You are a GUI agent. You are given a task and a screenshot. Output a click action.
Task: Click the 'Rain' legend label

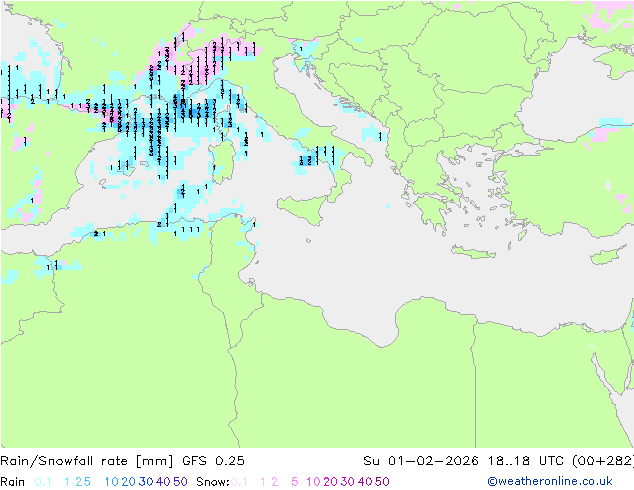coord(13,482)
